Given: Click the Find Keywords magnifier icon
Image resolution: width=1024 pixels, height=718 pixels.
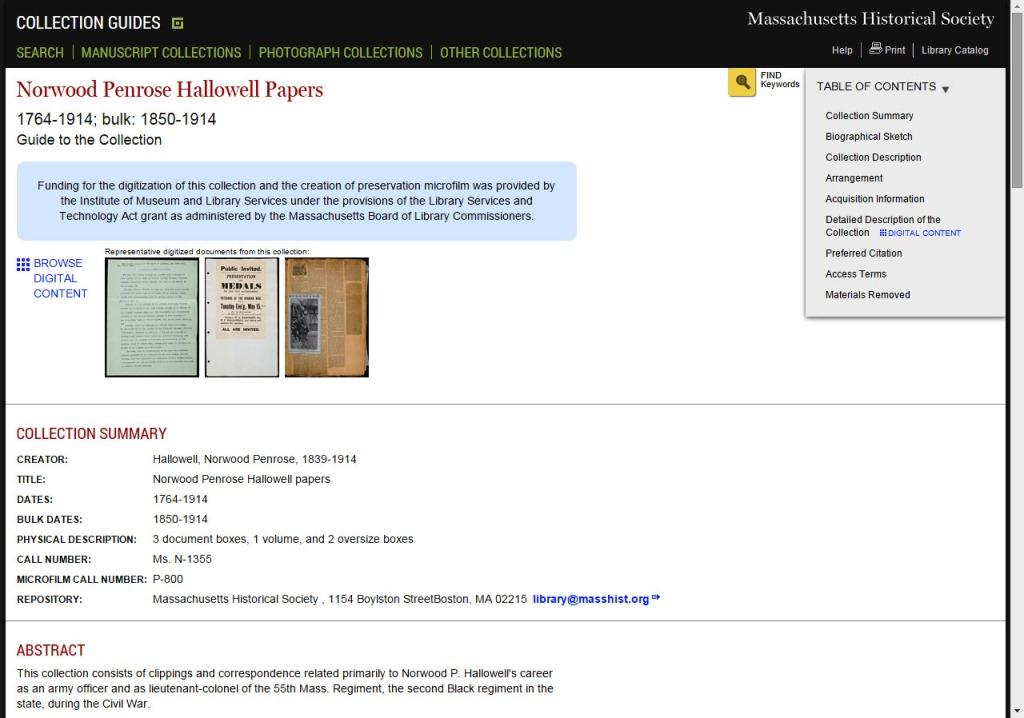Looking at the screenshot, I should (x=742, y=82).
